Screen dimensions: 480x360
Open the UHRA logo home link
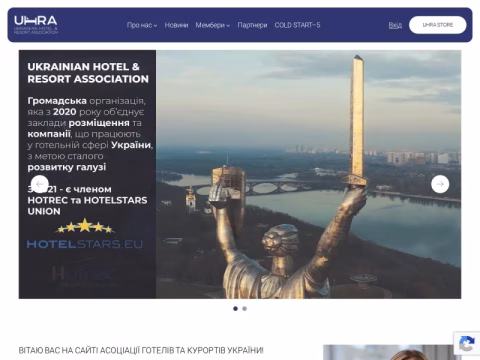pyautogui.click(x=36, y=25)
